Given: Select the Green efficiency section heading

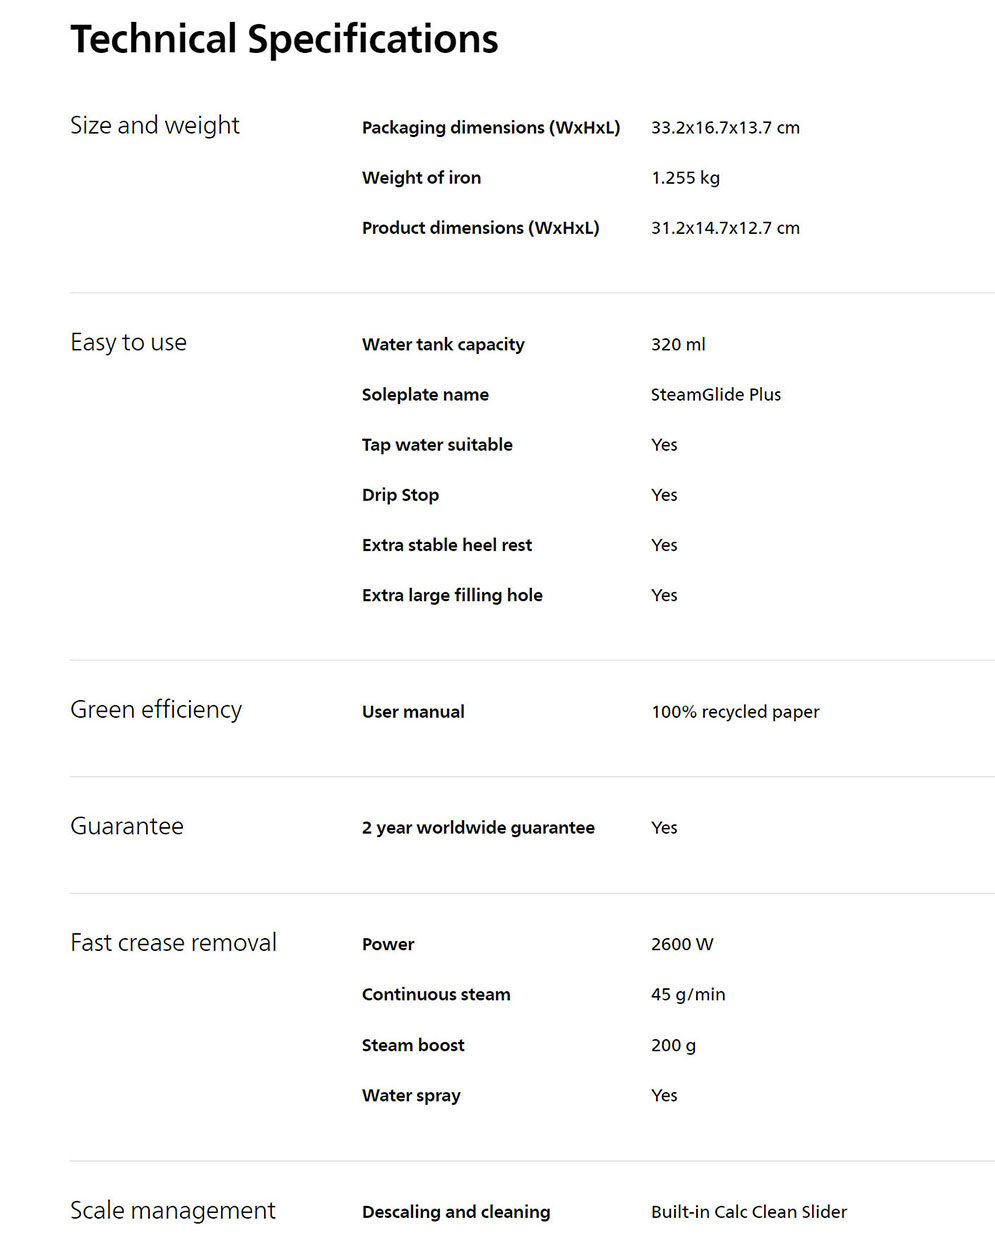Looking at the screenshot, I should point(156,710).
